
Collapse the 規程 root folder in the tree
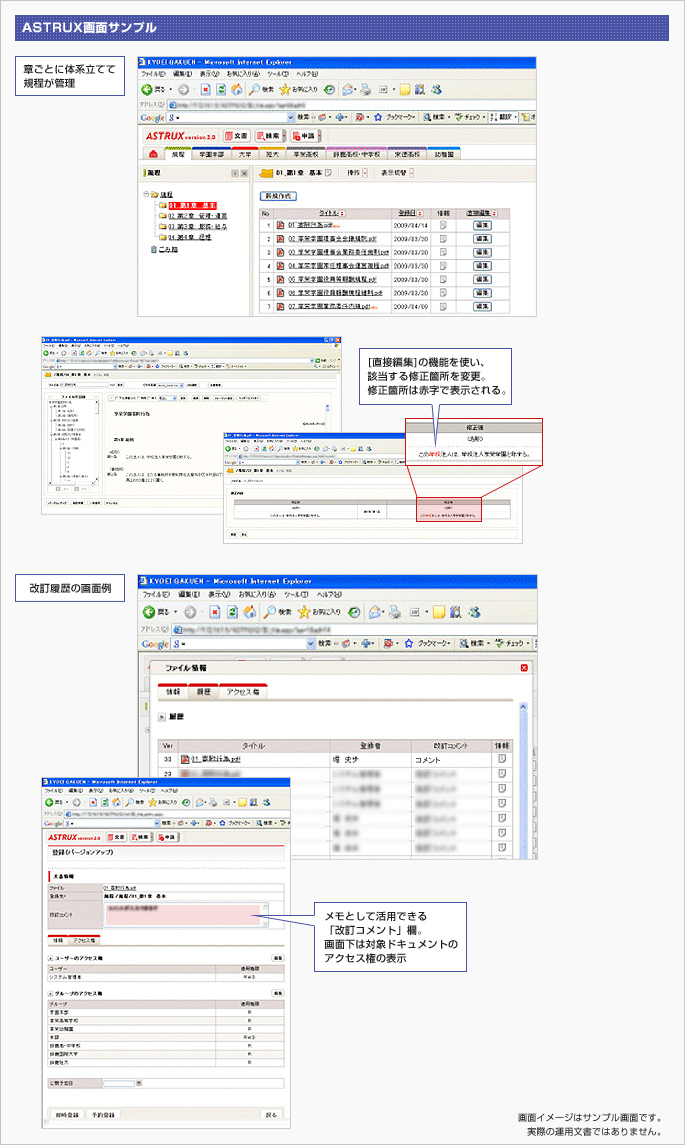pos(146,194)
